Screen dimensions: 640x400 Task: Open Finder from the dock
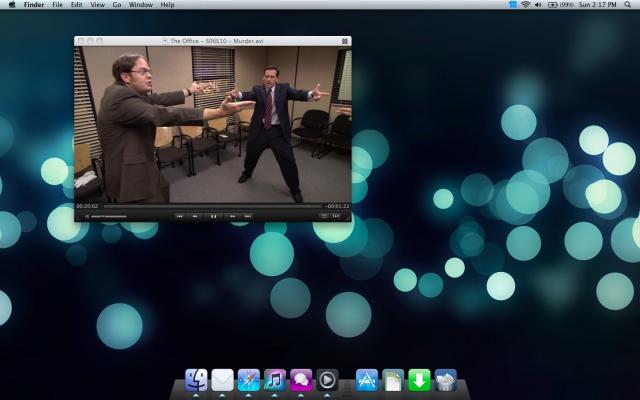[x=196, y=380]
